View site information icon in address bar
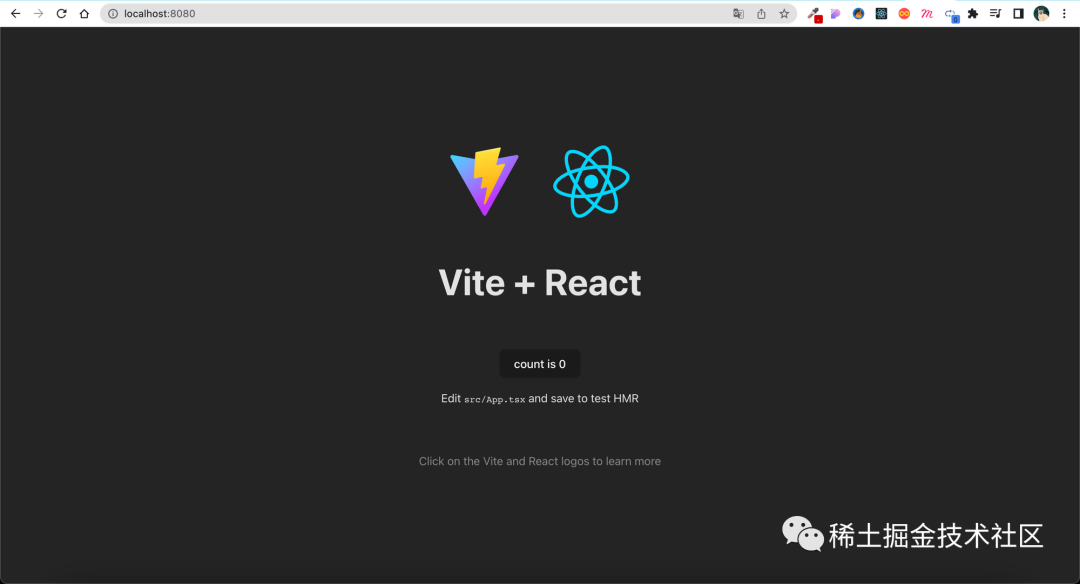This screenshot has height=584, width=1080. tap(113, 13)
